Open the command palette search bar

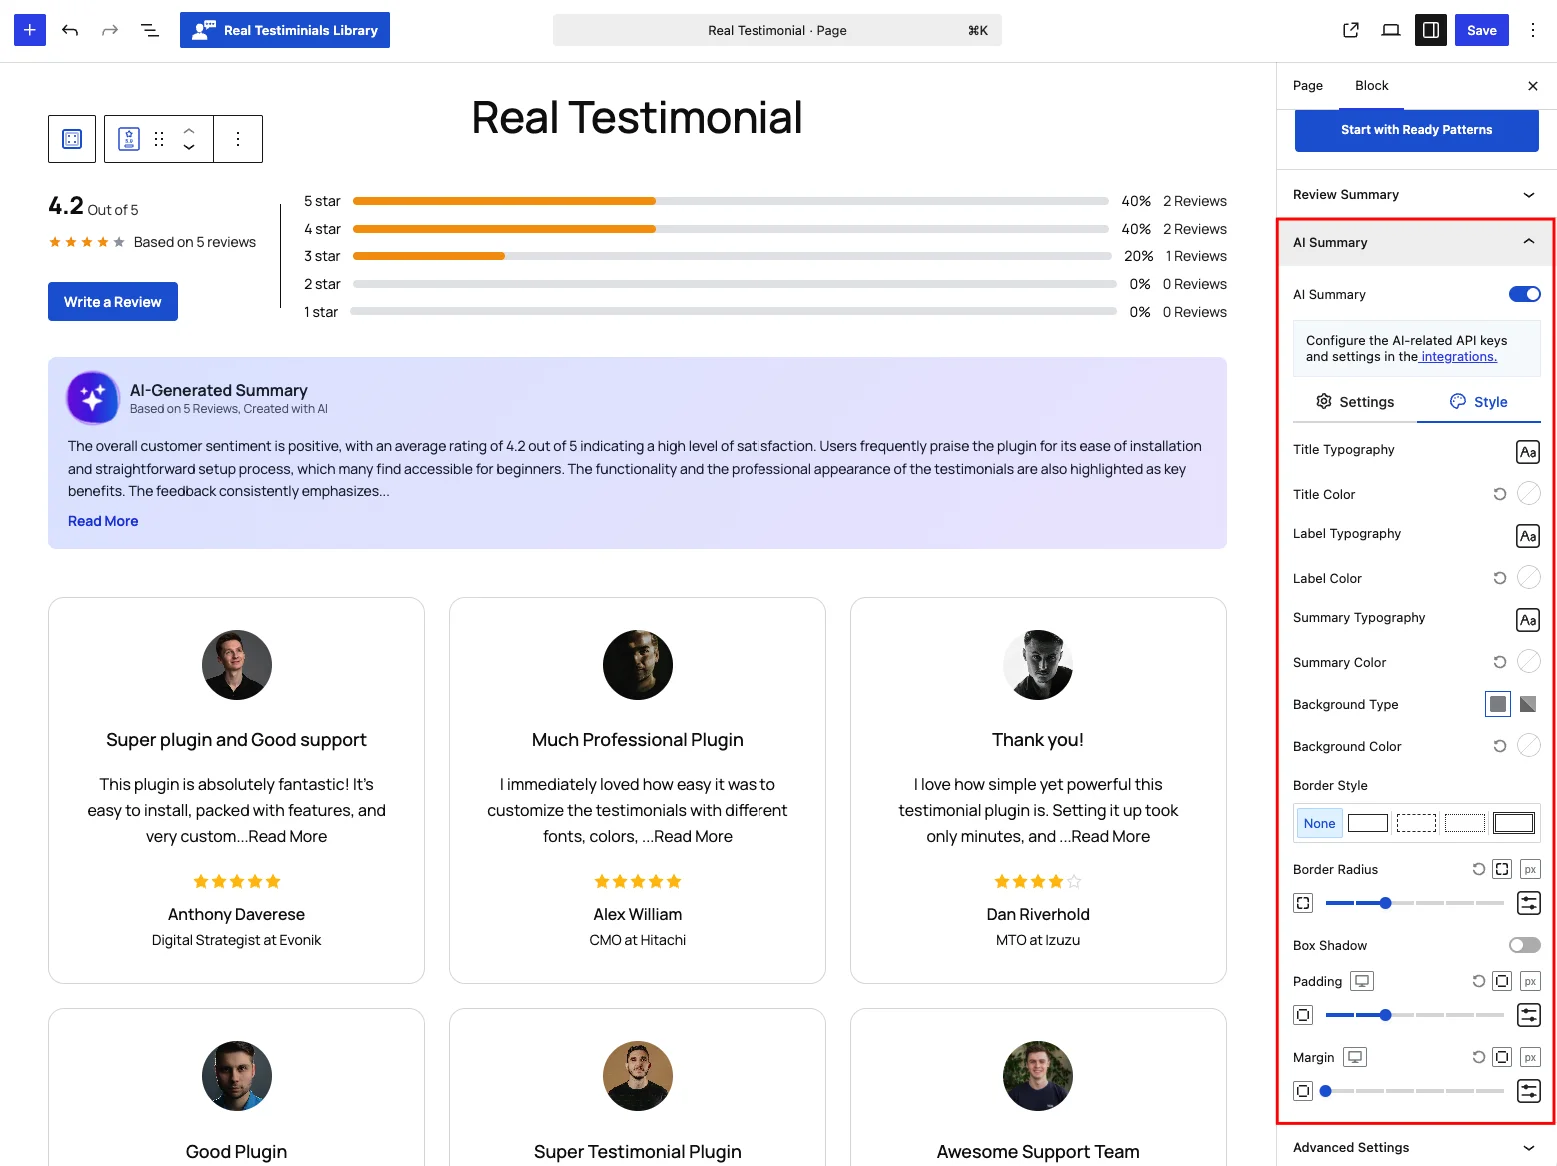tap(777, 30)
